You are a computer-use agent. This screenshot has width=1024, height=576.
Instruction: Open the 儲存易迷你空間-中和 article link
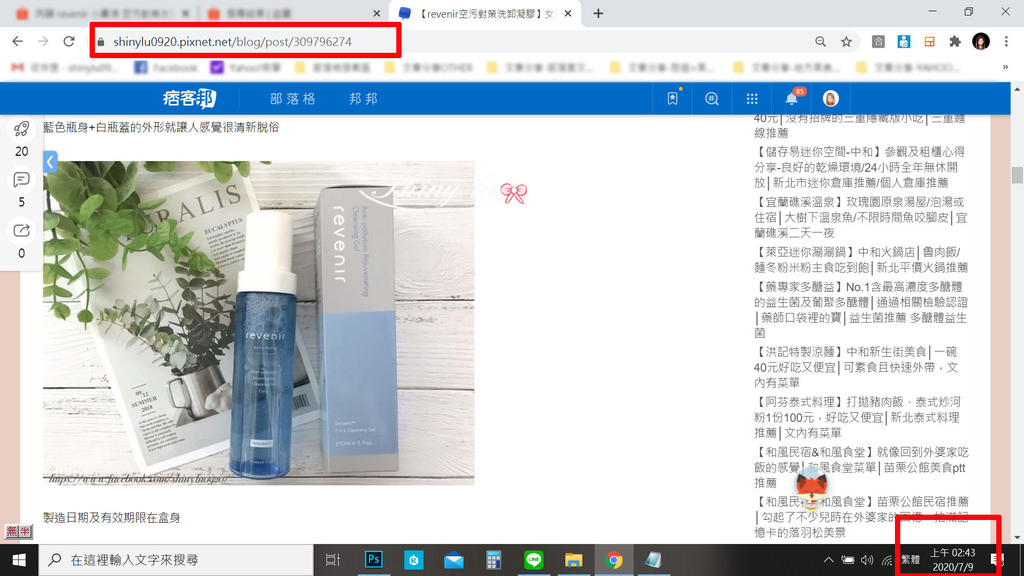[x=859, y=167]
